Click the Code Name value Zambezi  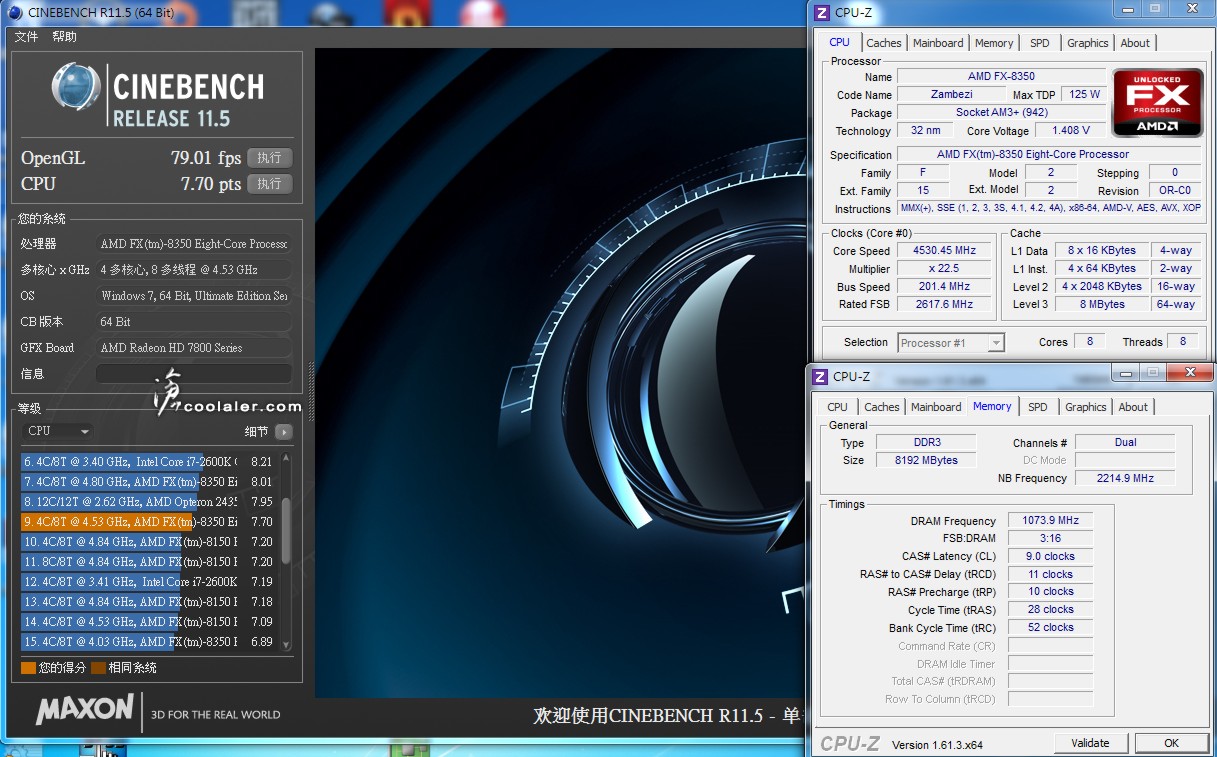click(x=951, y=95)
